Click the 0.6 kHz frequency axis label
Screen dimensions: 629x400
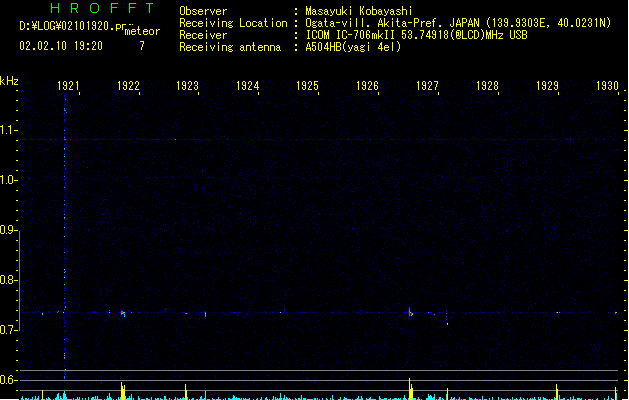click(x=8, y=380)
